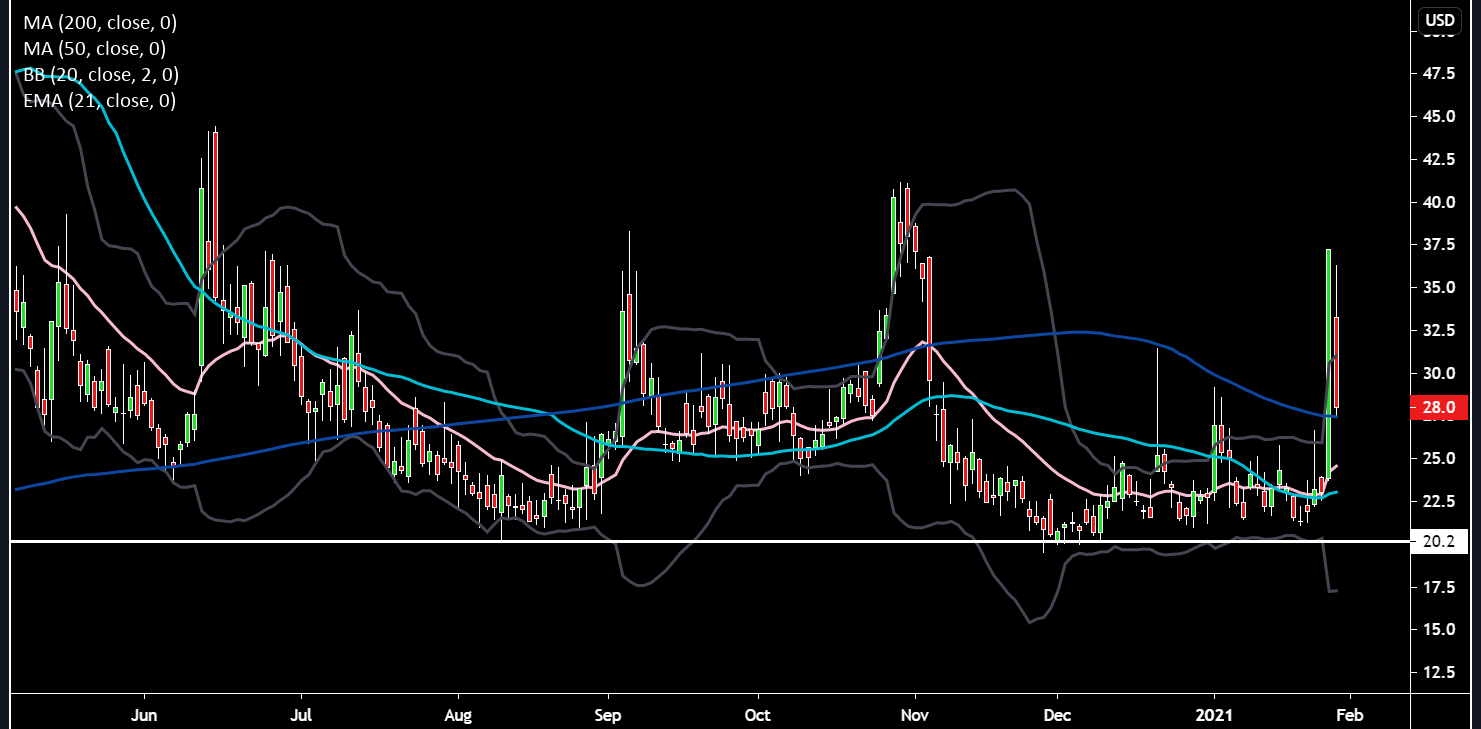
Task: Click the Feb label on time axis
Action: click(x=1351, y=716)
